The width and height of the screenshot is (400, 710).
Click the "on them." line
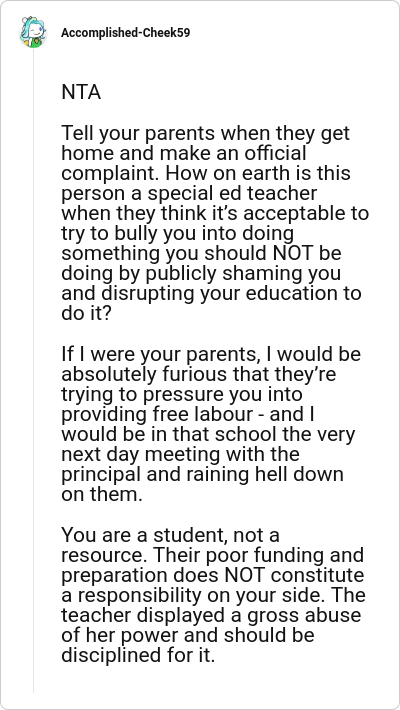click(102, 494)
